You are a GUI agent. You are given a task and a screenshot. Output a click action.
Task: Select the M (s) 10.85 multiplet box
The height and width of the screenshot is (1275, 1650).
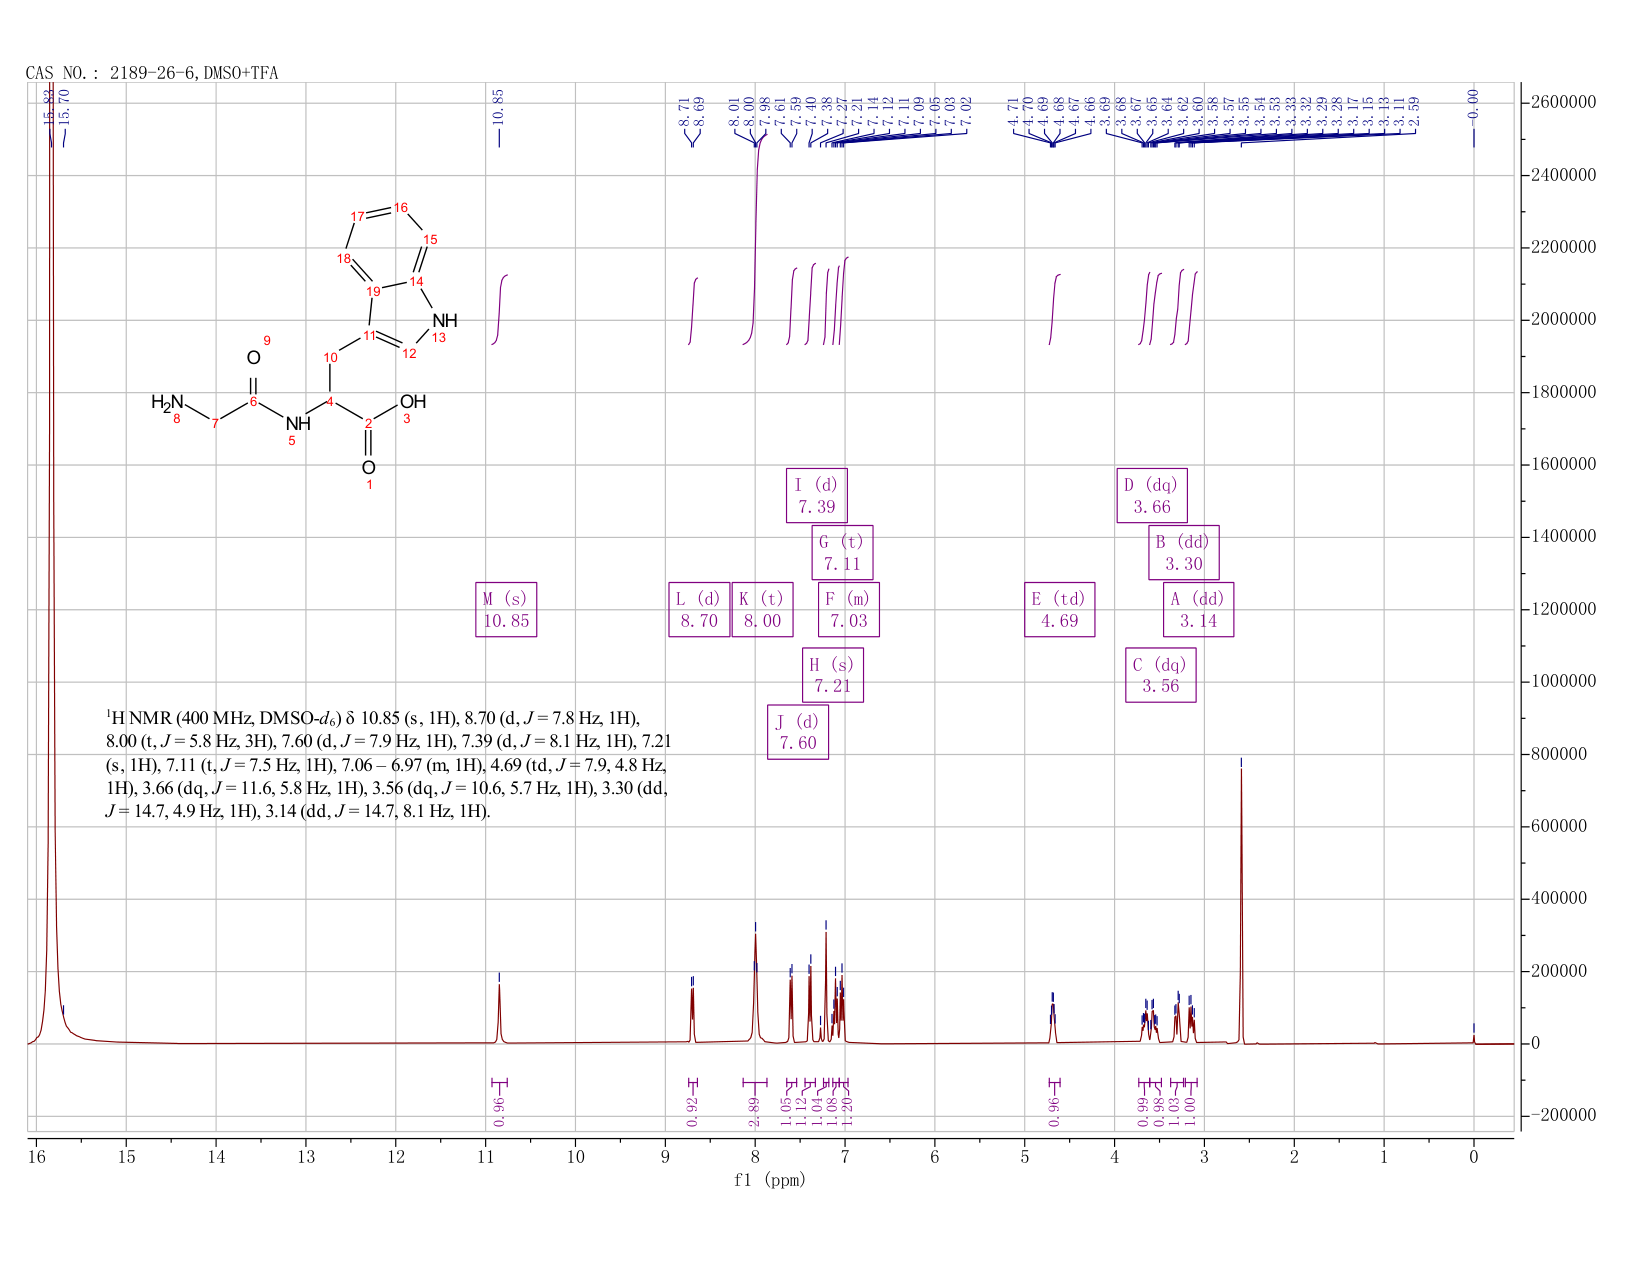[505, 609]
